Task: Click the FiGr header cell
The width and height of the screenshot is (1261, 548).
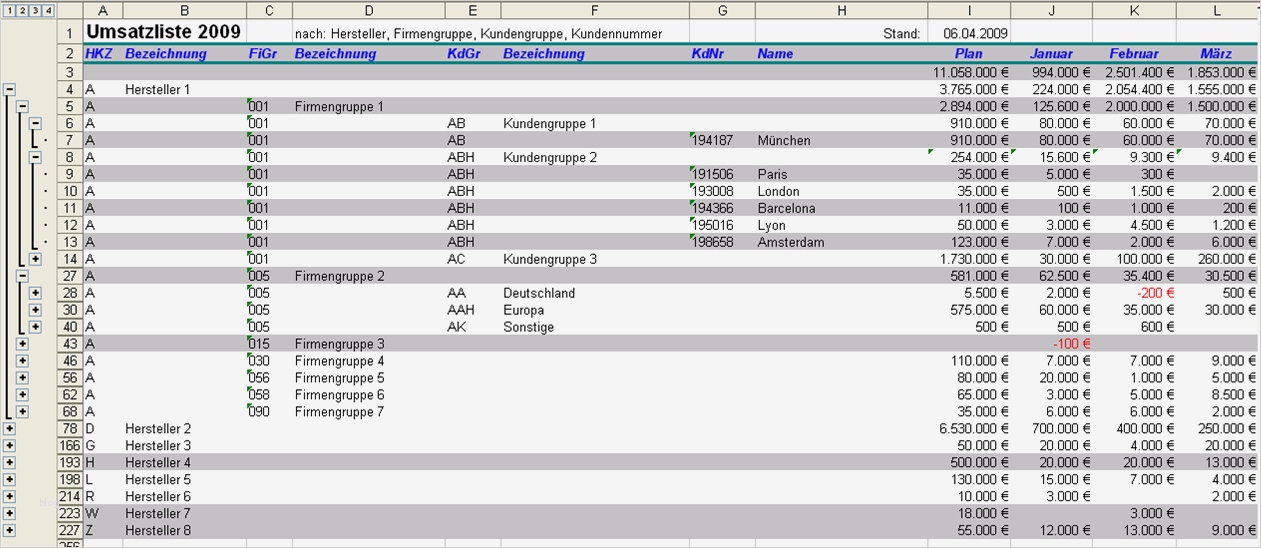Action: click(269, 54)
